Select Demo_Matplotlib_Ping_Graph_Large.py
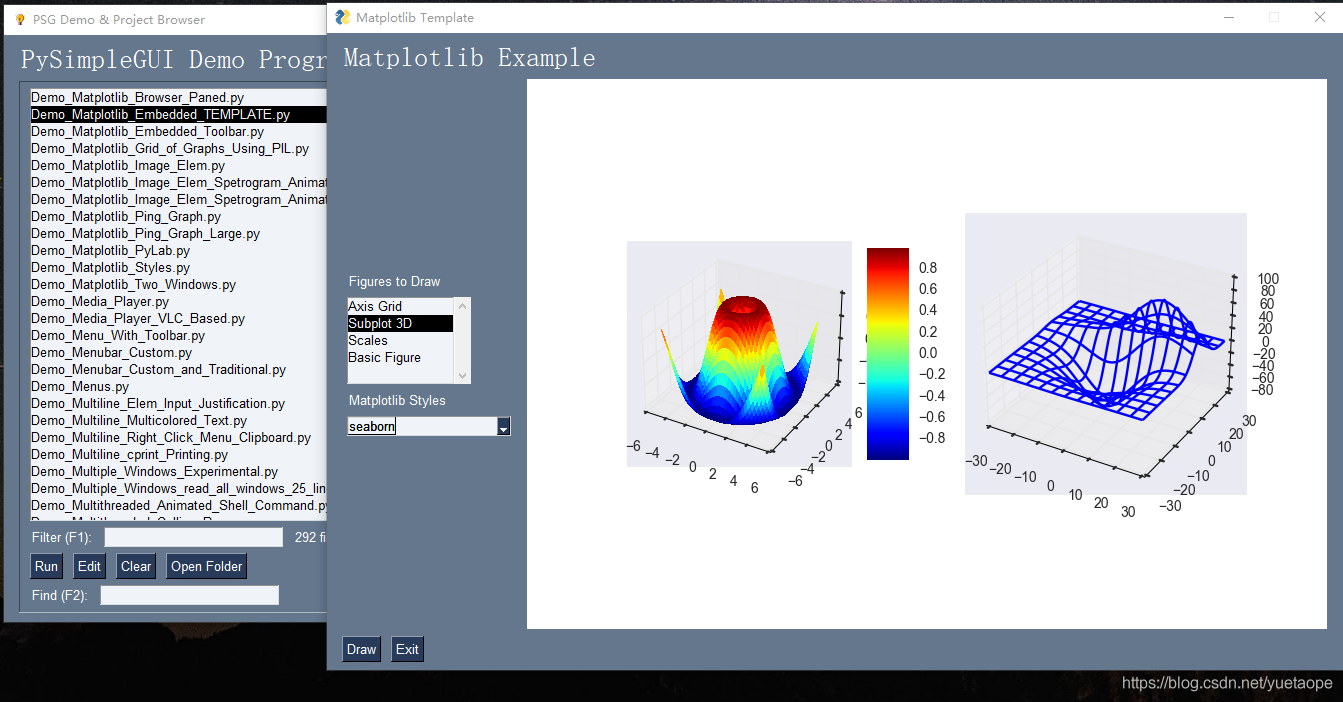This screenshot has height=702, width=1343. tap(178, 234)
